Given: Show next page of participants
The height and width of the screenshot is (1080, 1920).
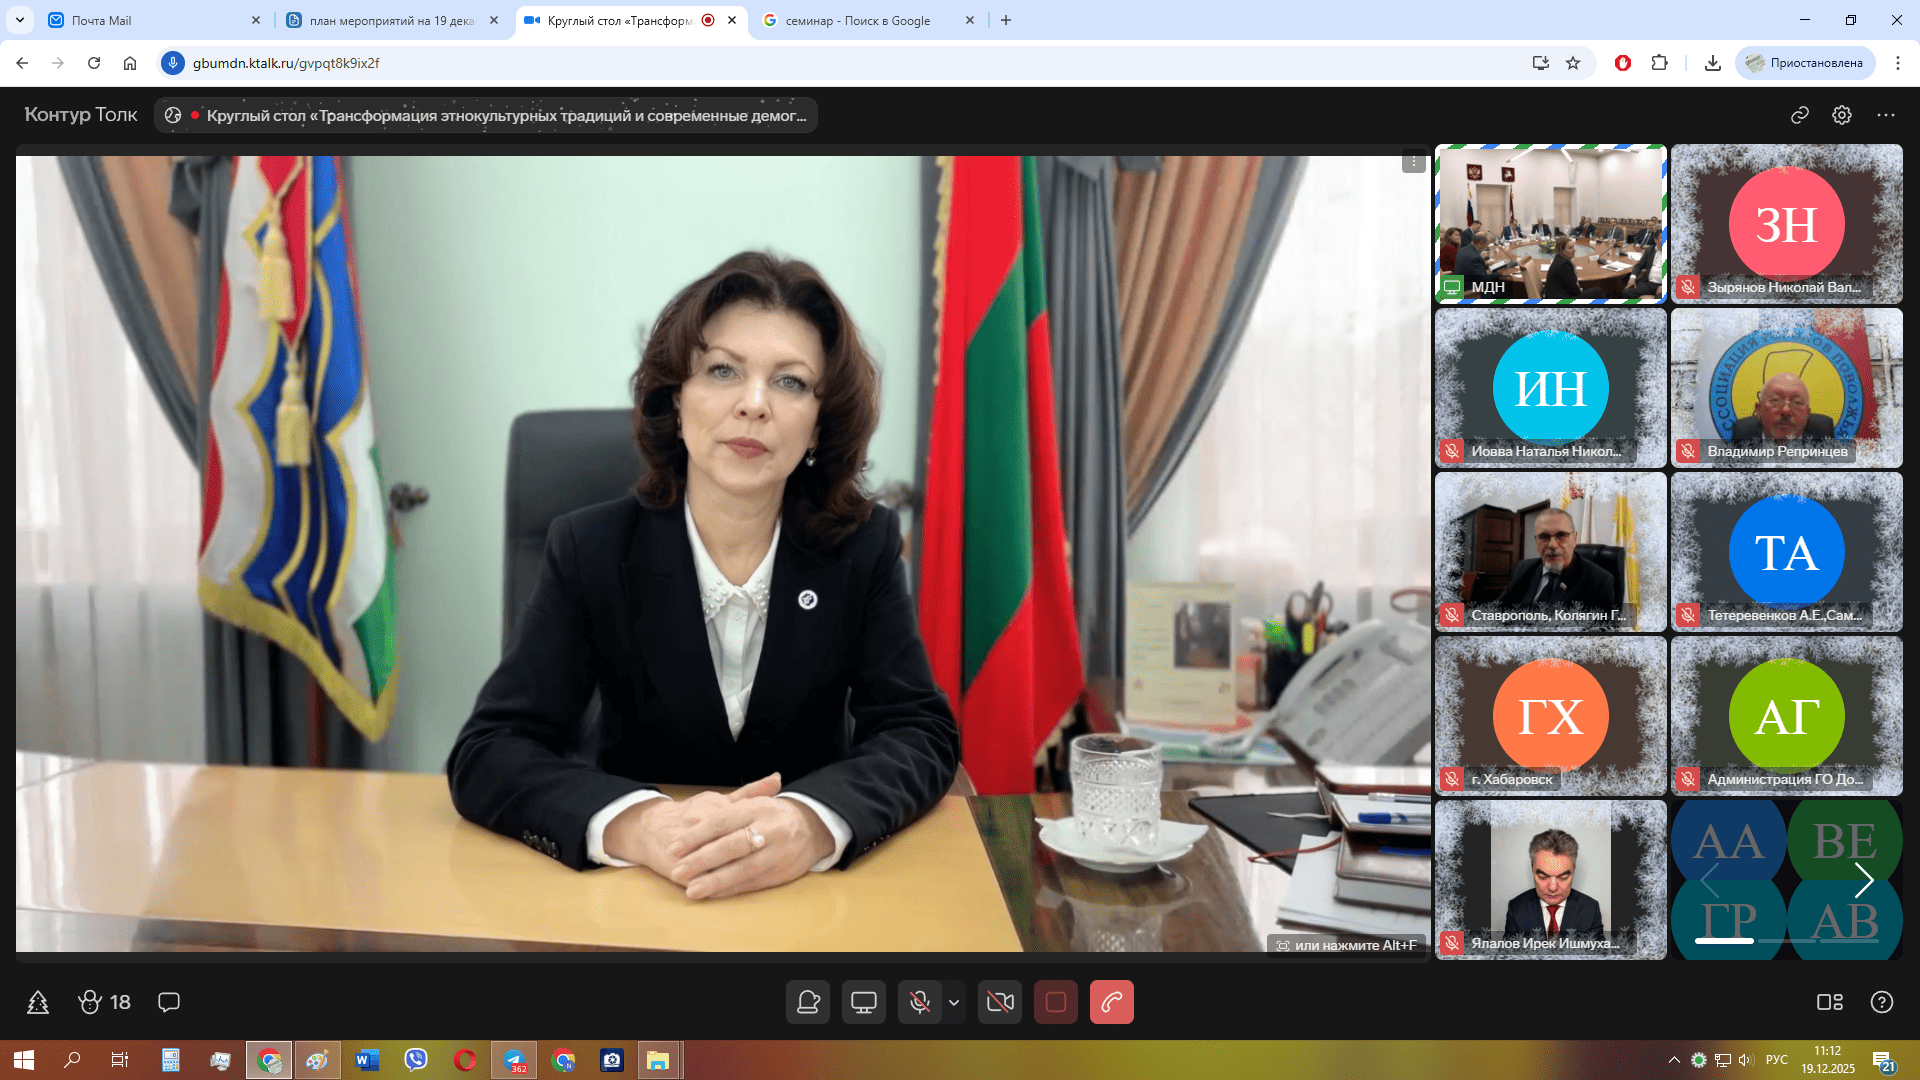Looking at the screenshot, I should (x=1863, y=880).
